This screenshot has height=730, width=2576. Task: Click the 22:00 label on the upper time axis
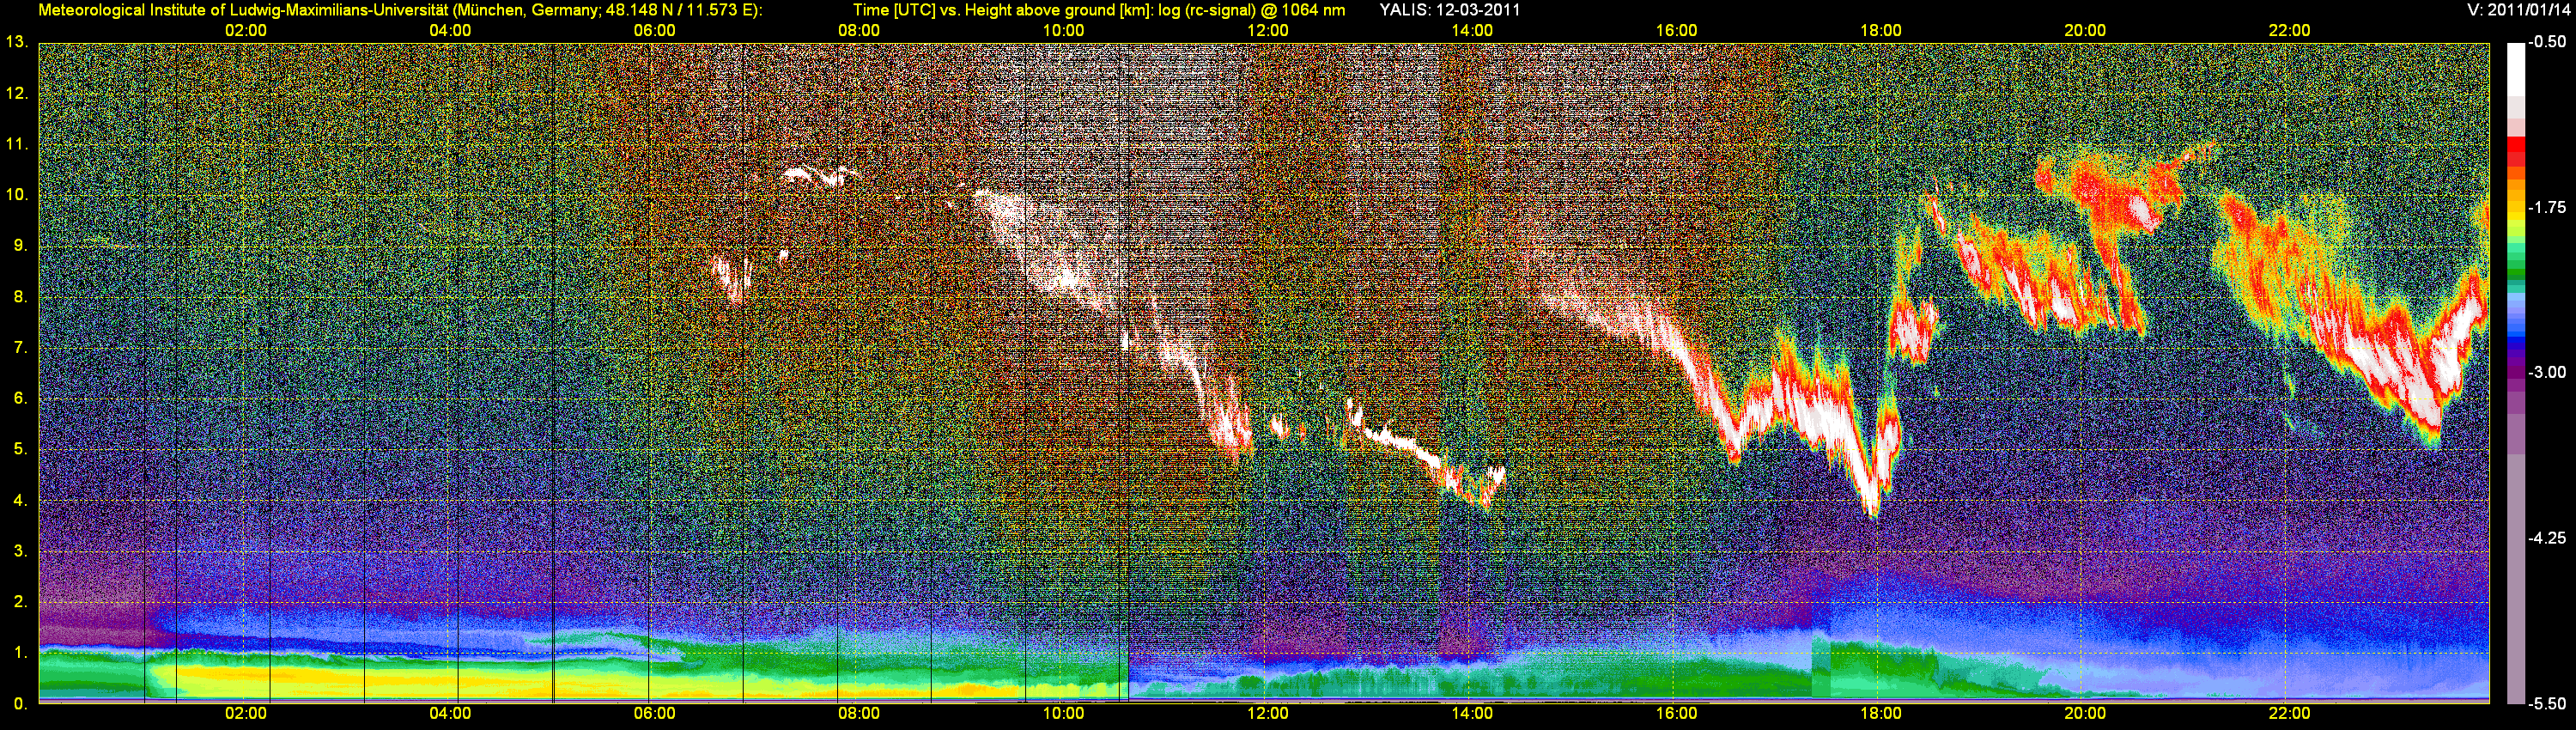[2290, 31]
